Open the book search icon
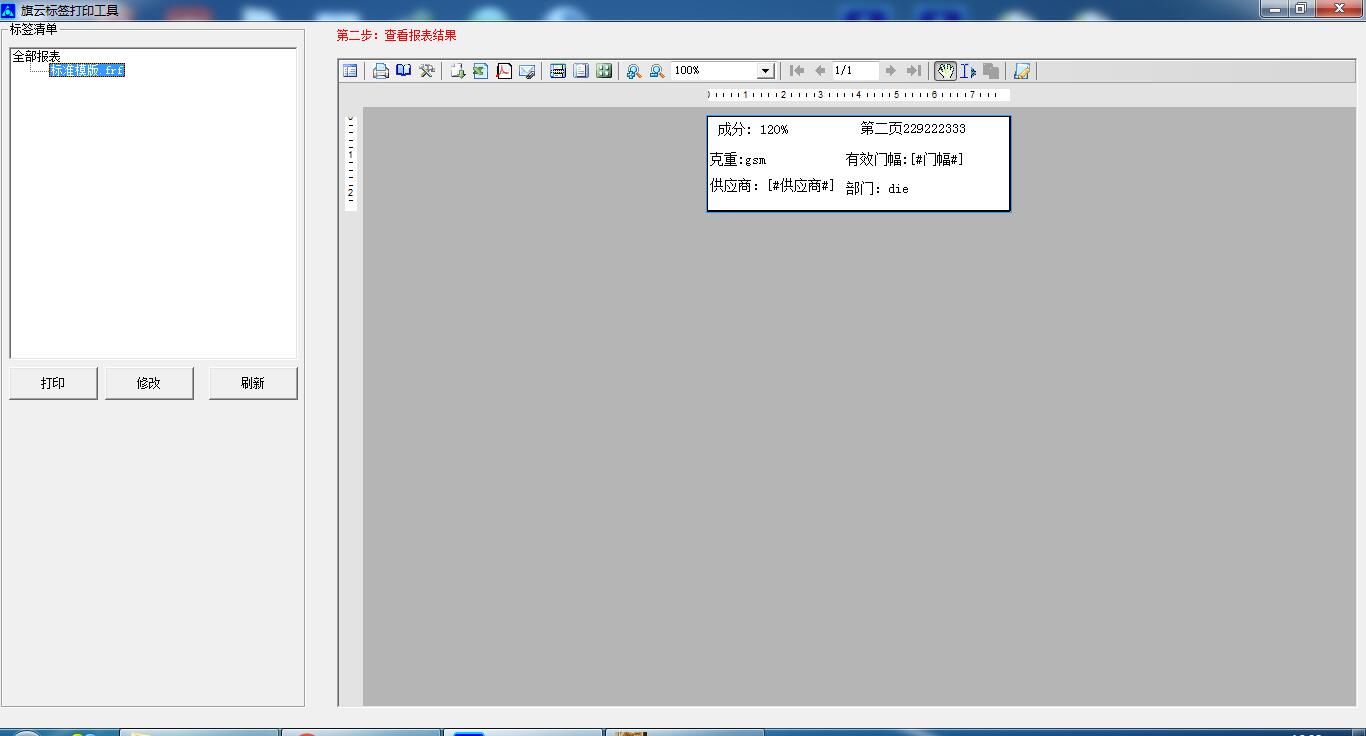The height and width of the screenshot is (736, 1366). [404, 71]
